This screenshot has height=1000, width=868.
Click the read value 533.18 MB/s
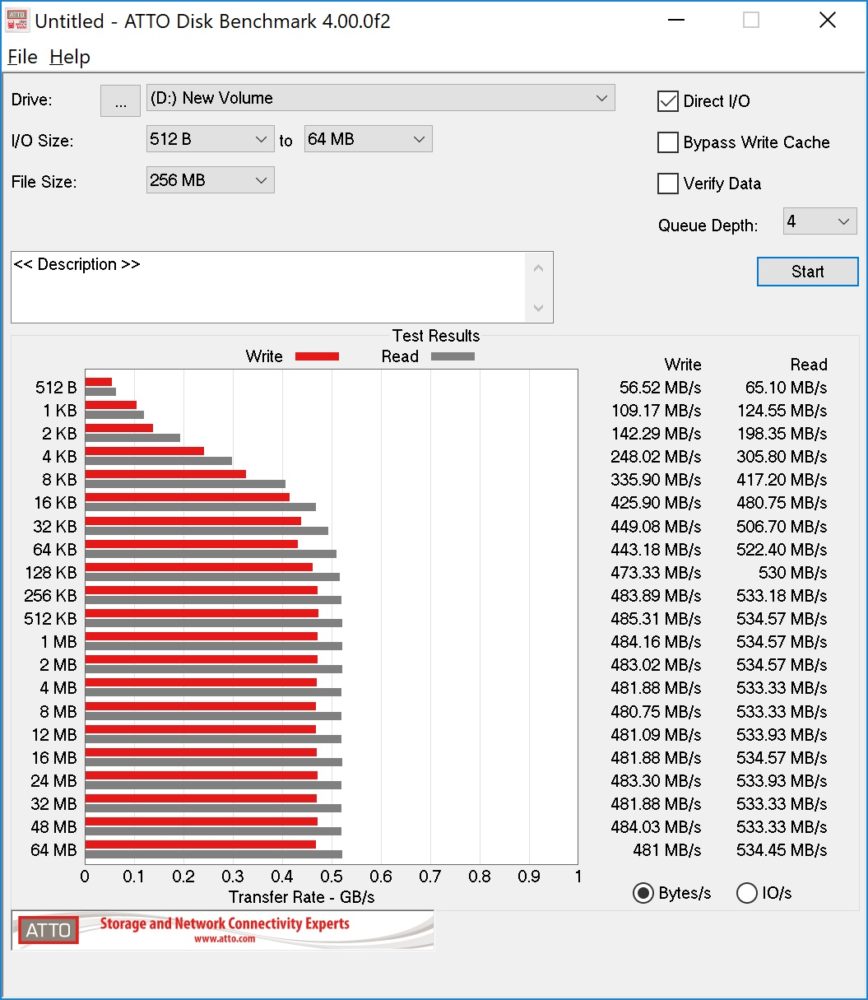click(782, 596)
